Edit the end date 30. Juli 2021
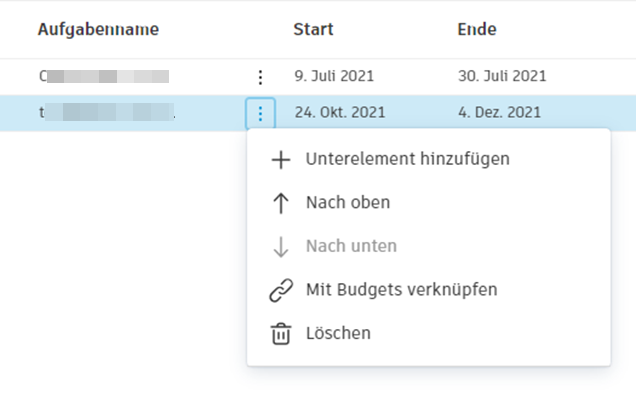The height and width of the screenshot is (408, 636). [502, 76]
